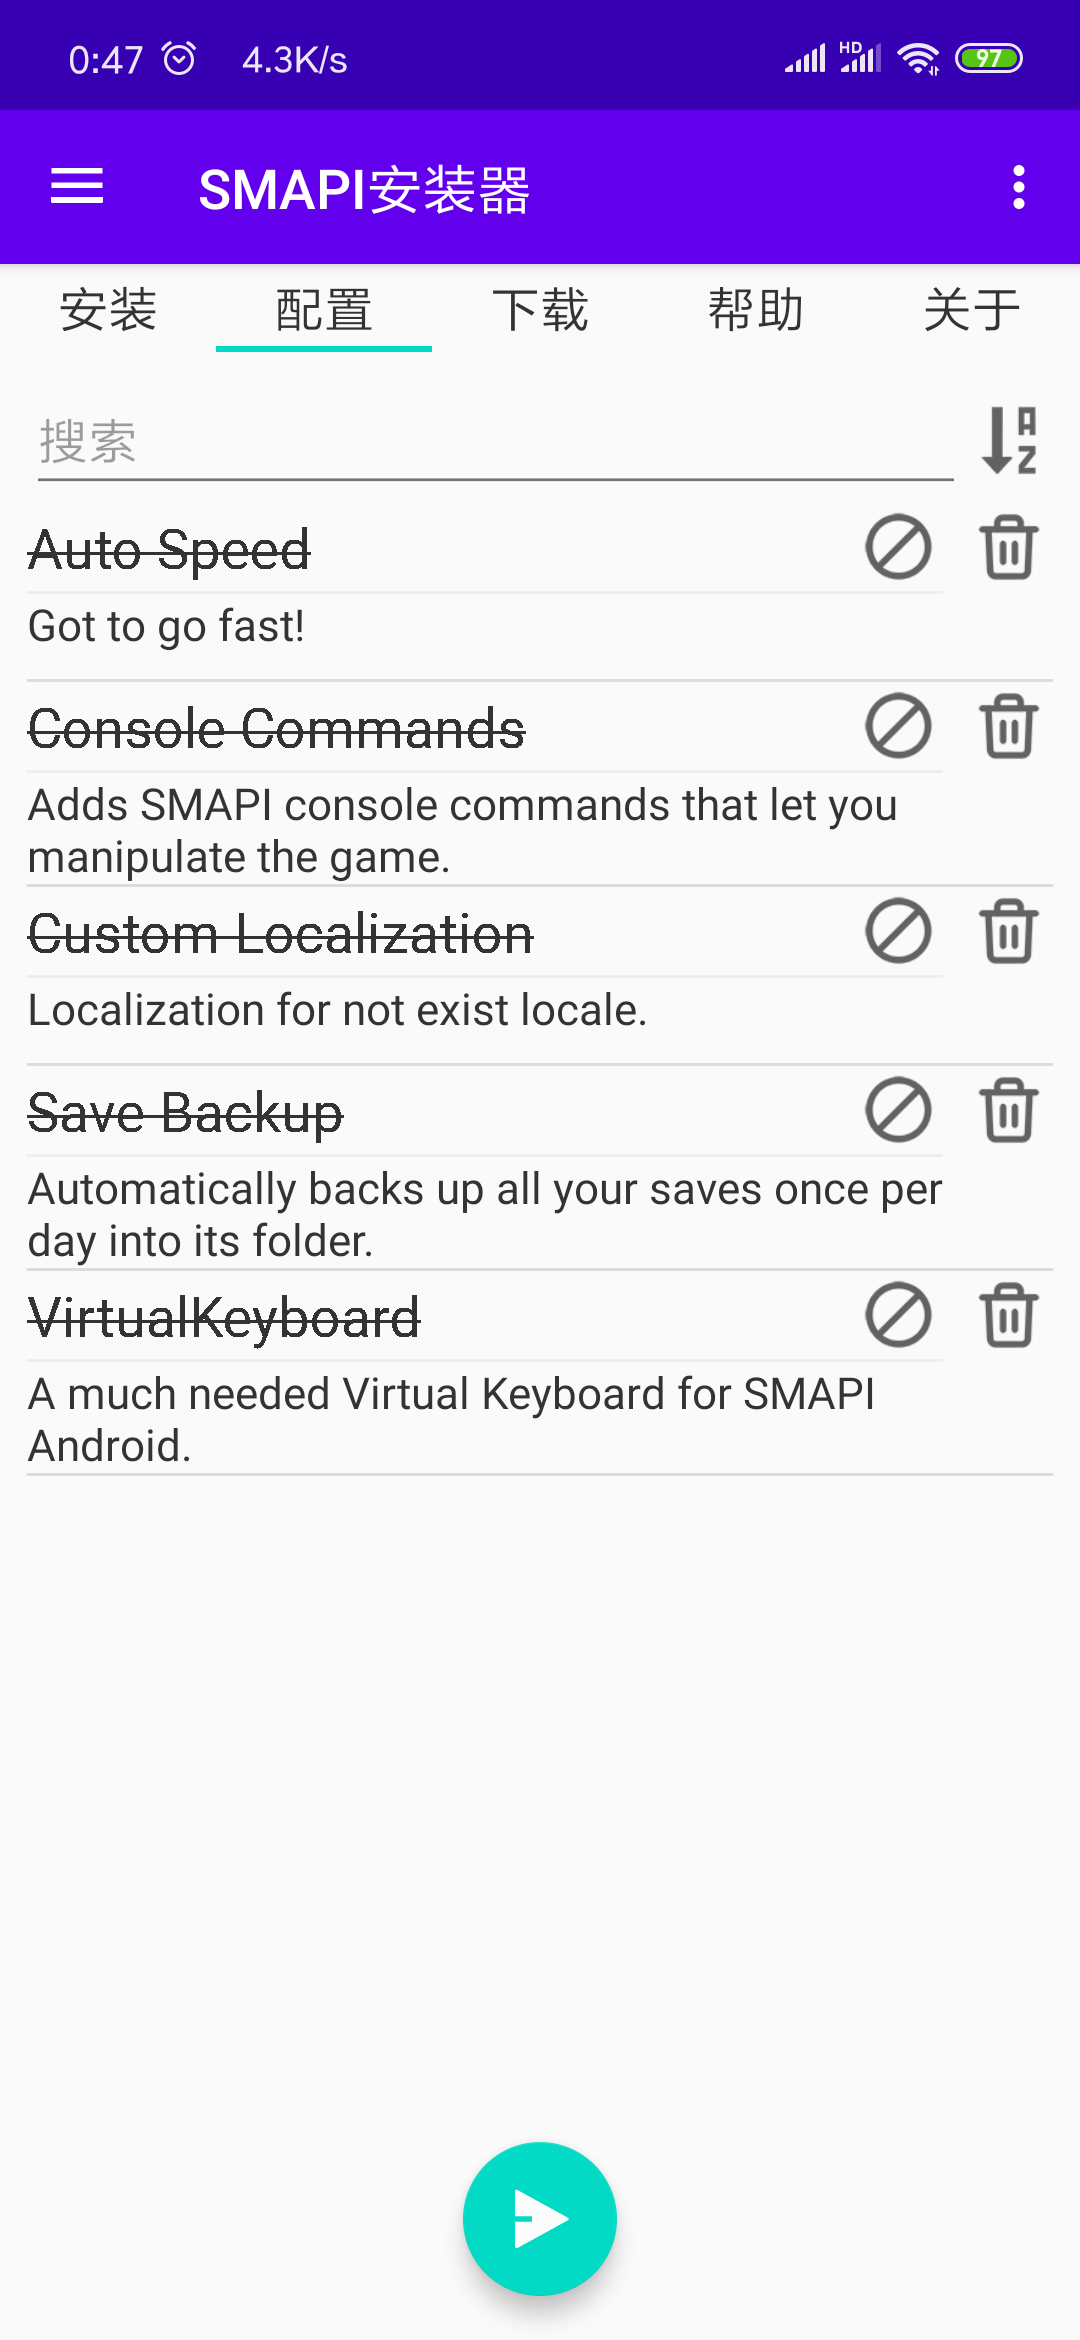Open the Save Backup mod entry

tap(485, 1168)
